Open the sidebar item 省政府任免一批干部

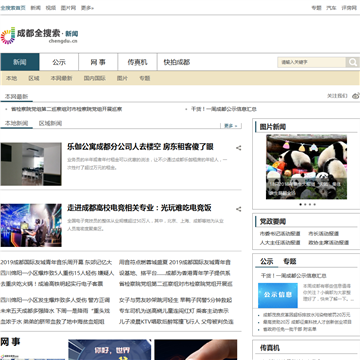(289, 329)
